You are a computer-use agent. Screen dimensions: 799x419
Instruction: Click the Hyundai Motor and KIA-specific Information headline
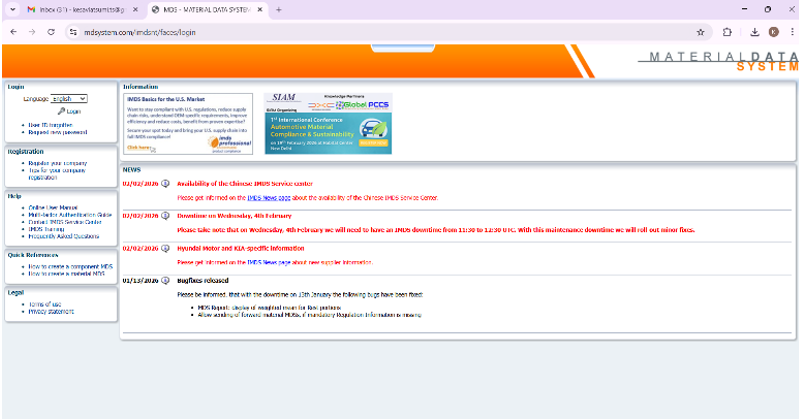pyautogui.click(x=241, y=248)
